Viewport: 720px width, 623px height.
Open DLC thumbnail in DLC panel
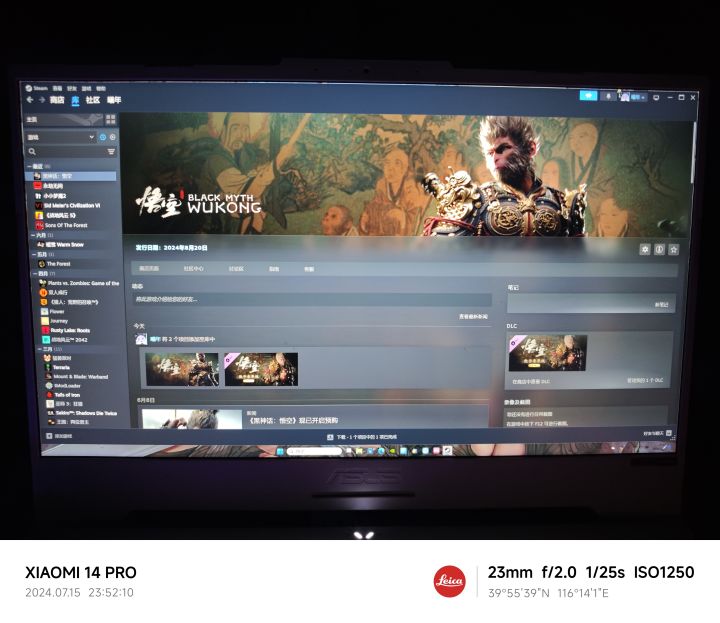click(x=548, y=353)
